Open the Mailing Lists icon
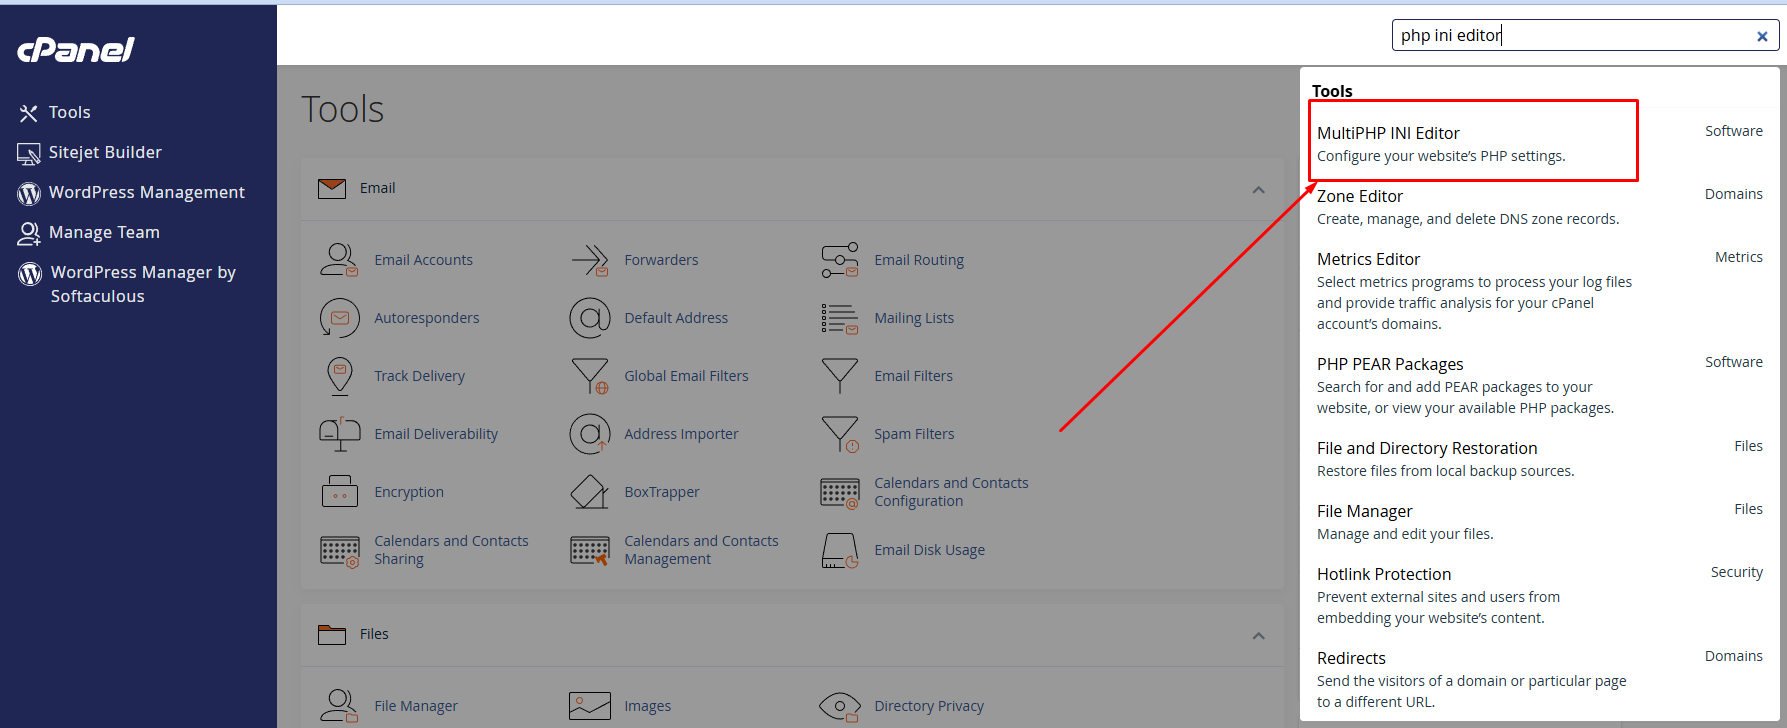This screenshot has height=728, width=1787. click(x=839, y=318)
